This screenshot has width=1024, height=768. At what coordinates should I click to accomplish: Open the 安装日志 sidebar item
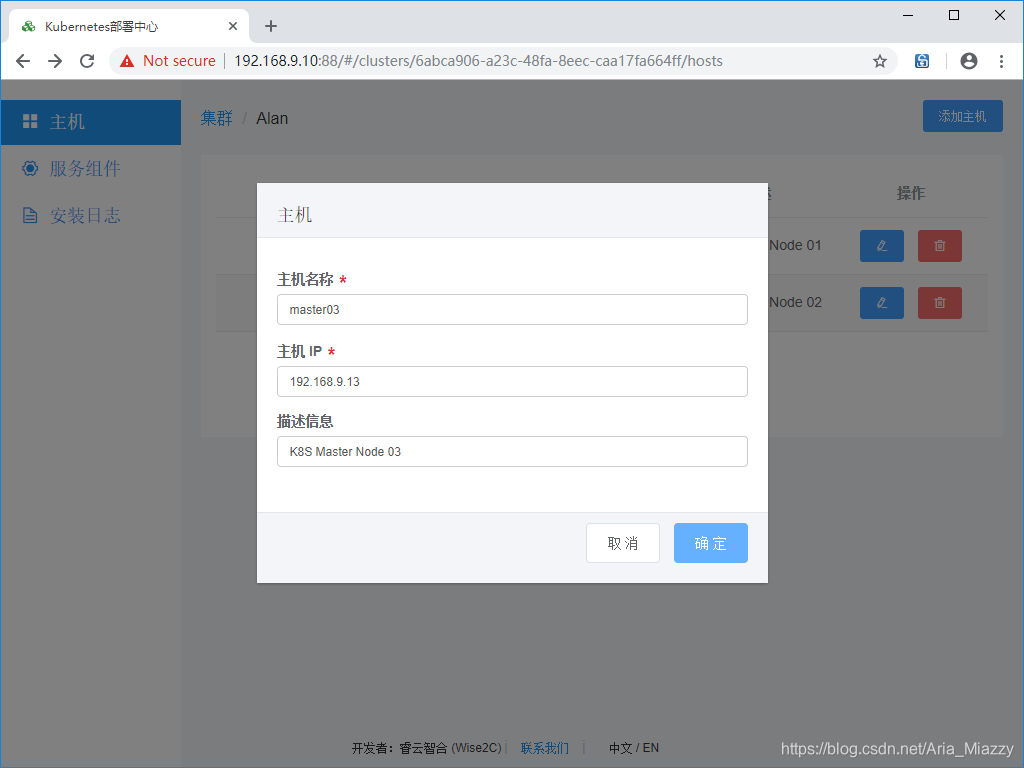click(x=91, y=216)
